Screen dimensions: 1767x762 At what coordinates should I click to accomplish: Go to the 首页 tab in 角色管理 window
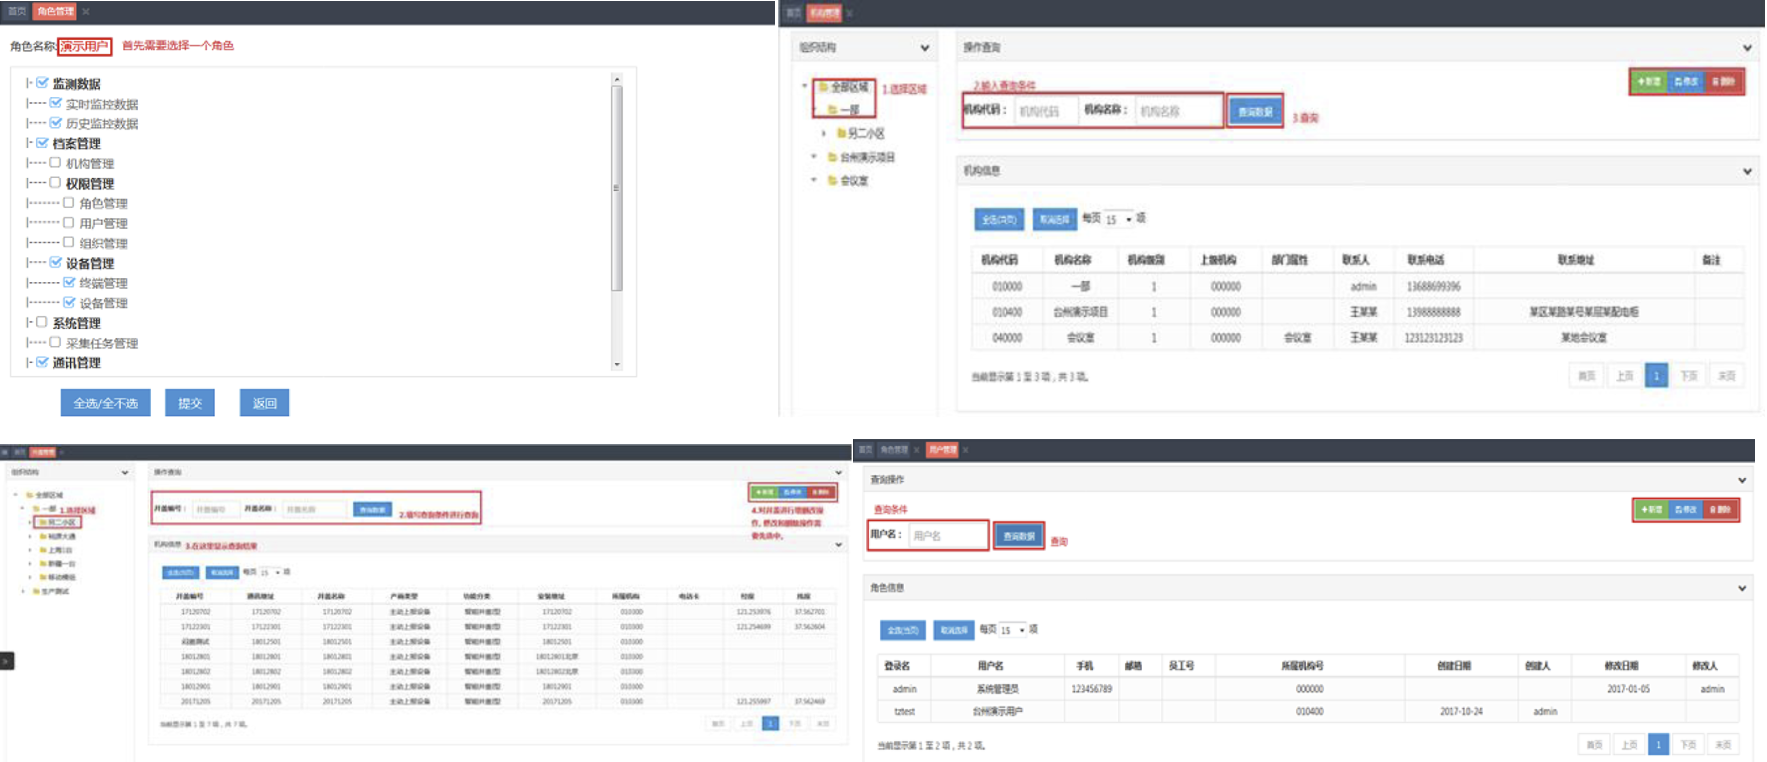click(17, 12)
